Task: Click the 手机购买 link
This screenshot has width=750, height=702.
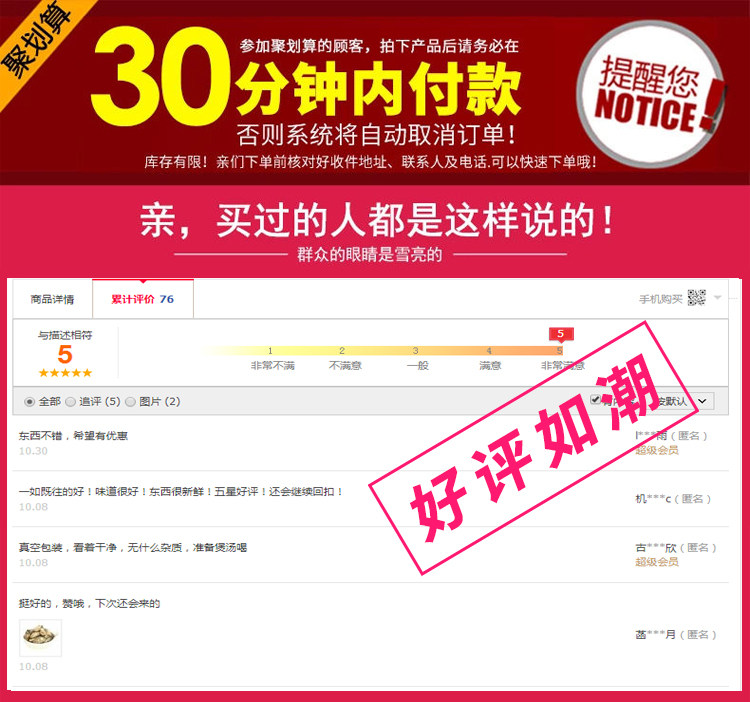Action: point(661,299)
